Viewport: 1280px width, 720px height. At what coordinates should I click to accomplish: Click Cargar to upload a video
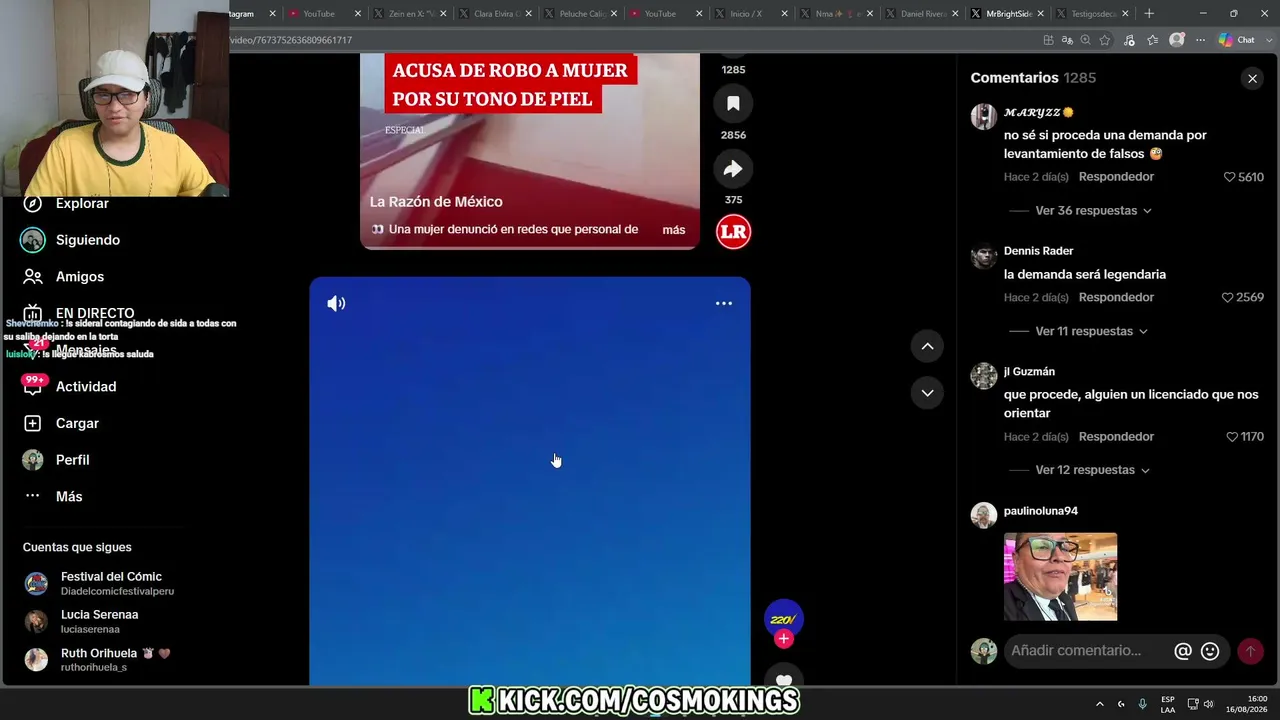point(61,424)
